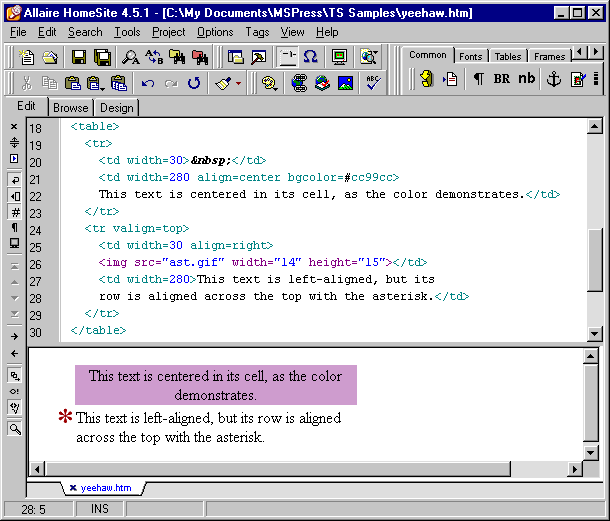610x521 pixels.
Task: Toggle hidden characters paragraph mark in gutter
Action: 14,227
